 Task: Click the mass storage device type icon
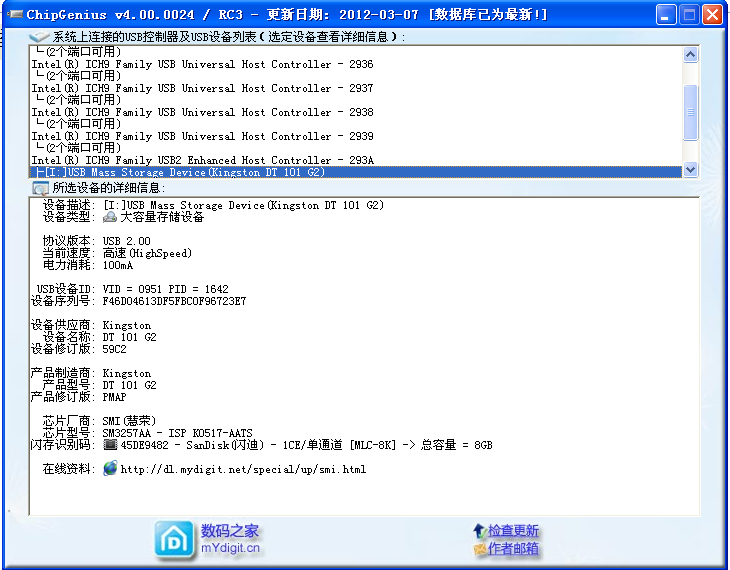(x=111, y=217)
